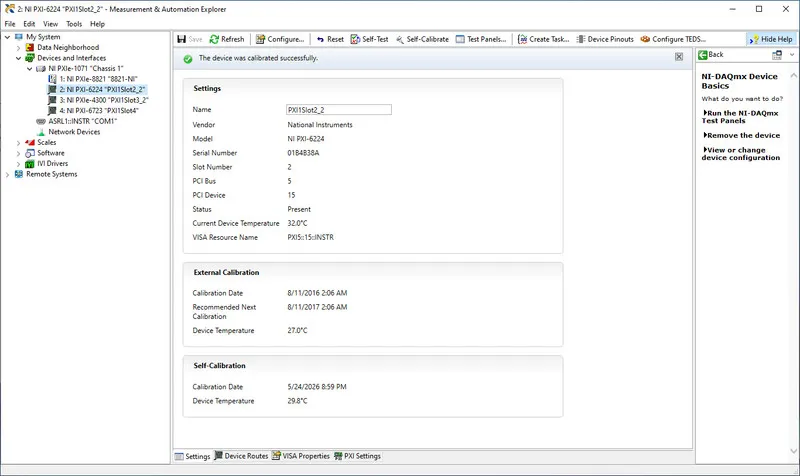800x476 pixels.
Task: Expand the Software node
Action: click(x=18, y=153)
